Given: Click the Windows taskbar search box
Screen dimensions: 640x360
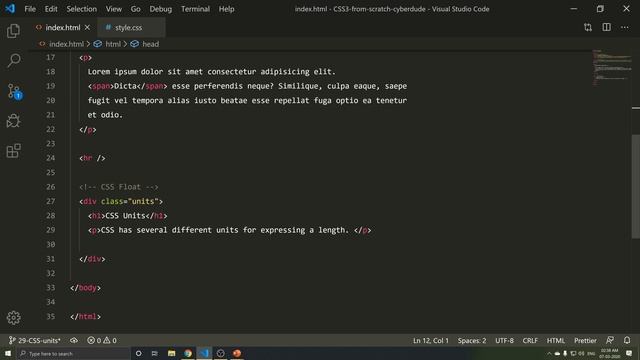Looking at the screenshot, I should 73,353.
